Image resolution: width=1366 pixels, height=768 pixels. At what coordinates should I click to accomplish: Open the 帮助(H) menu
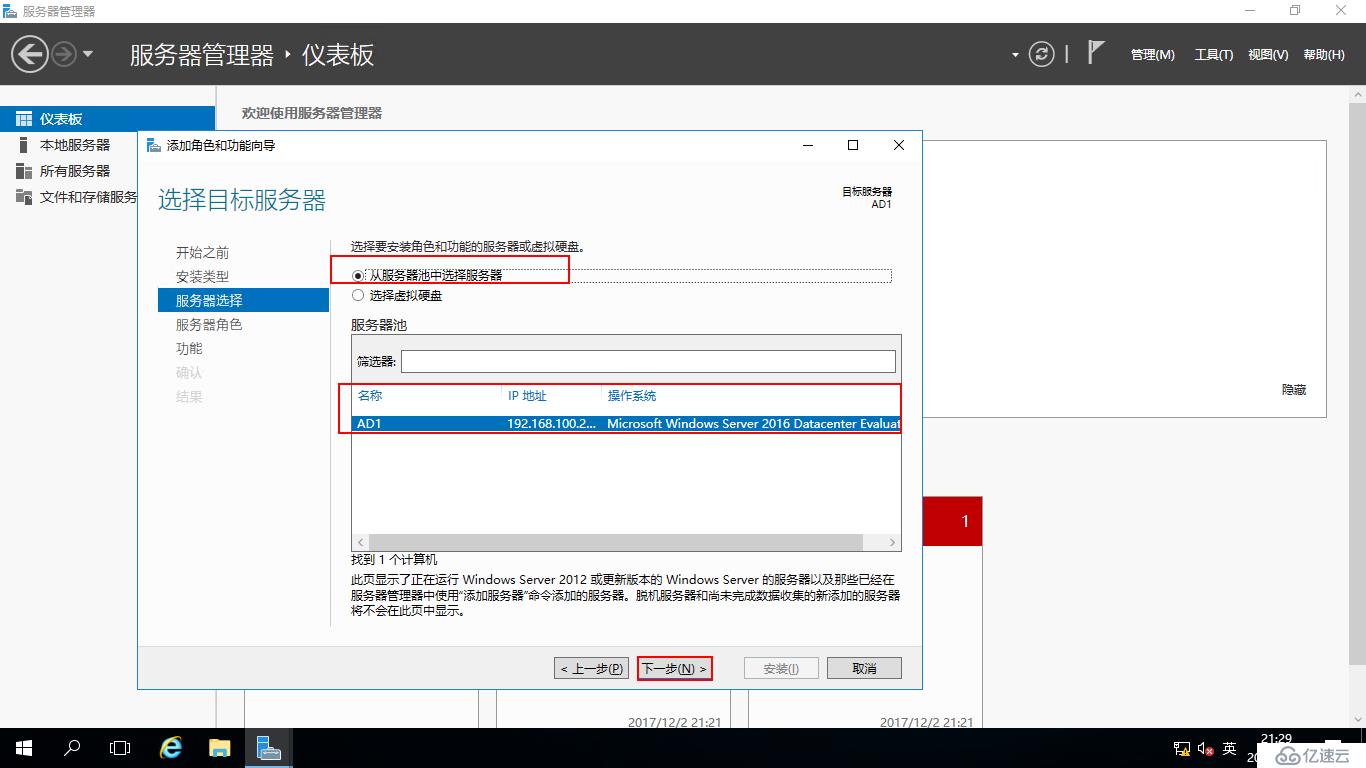click(x=1324, y=55)
